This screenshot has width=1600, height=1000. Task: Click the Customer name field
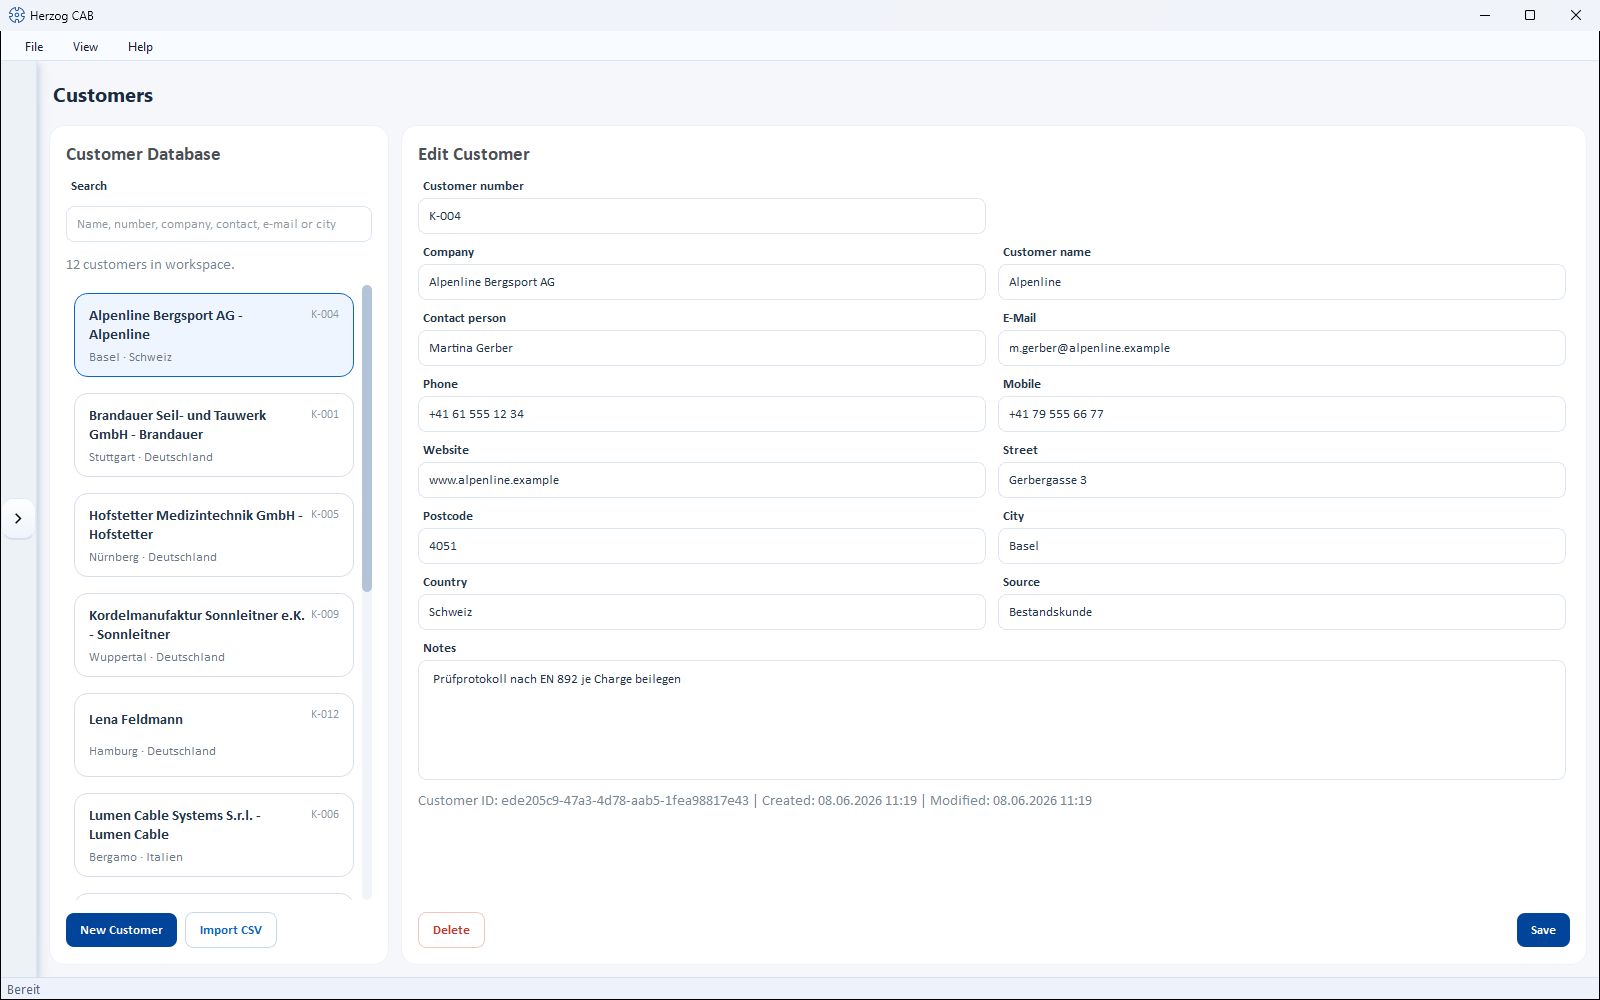(x=1282, y=282)
